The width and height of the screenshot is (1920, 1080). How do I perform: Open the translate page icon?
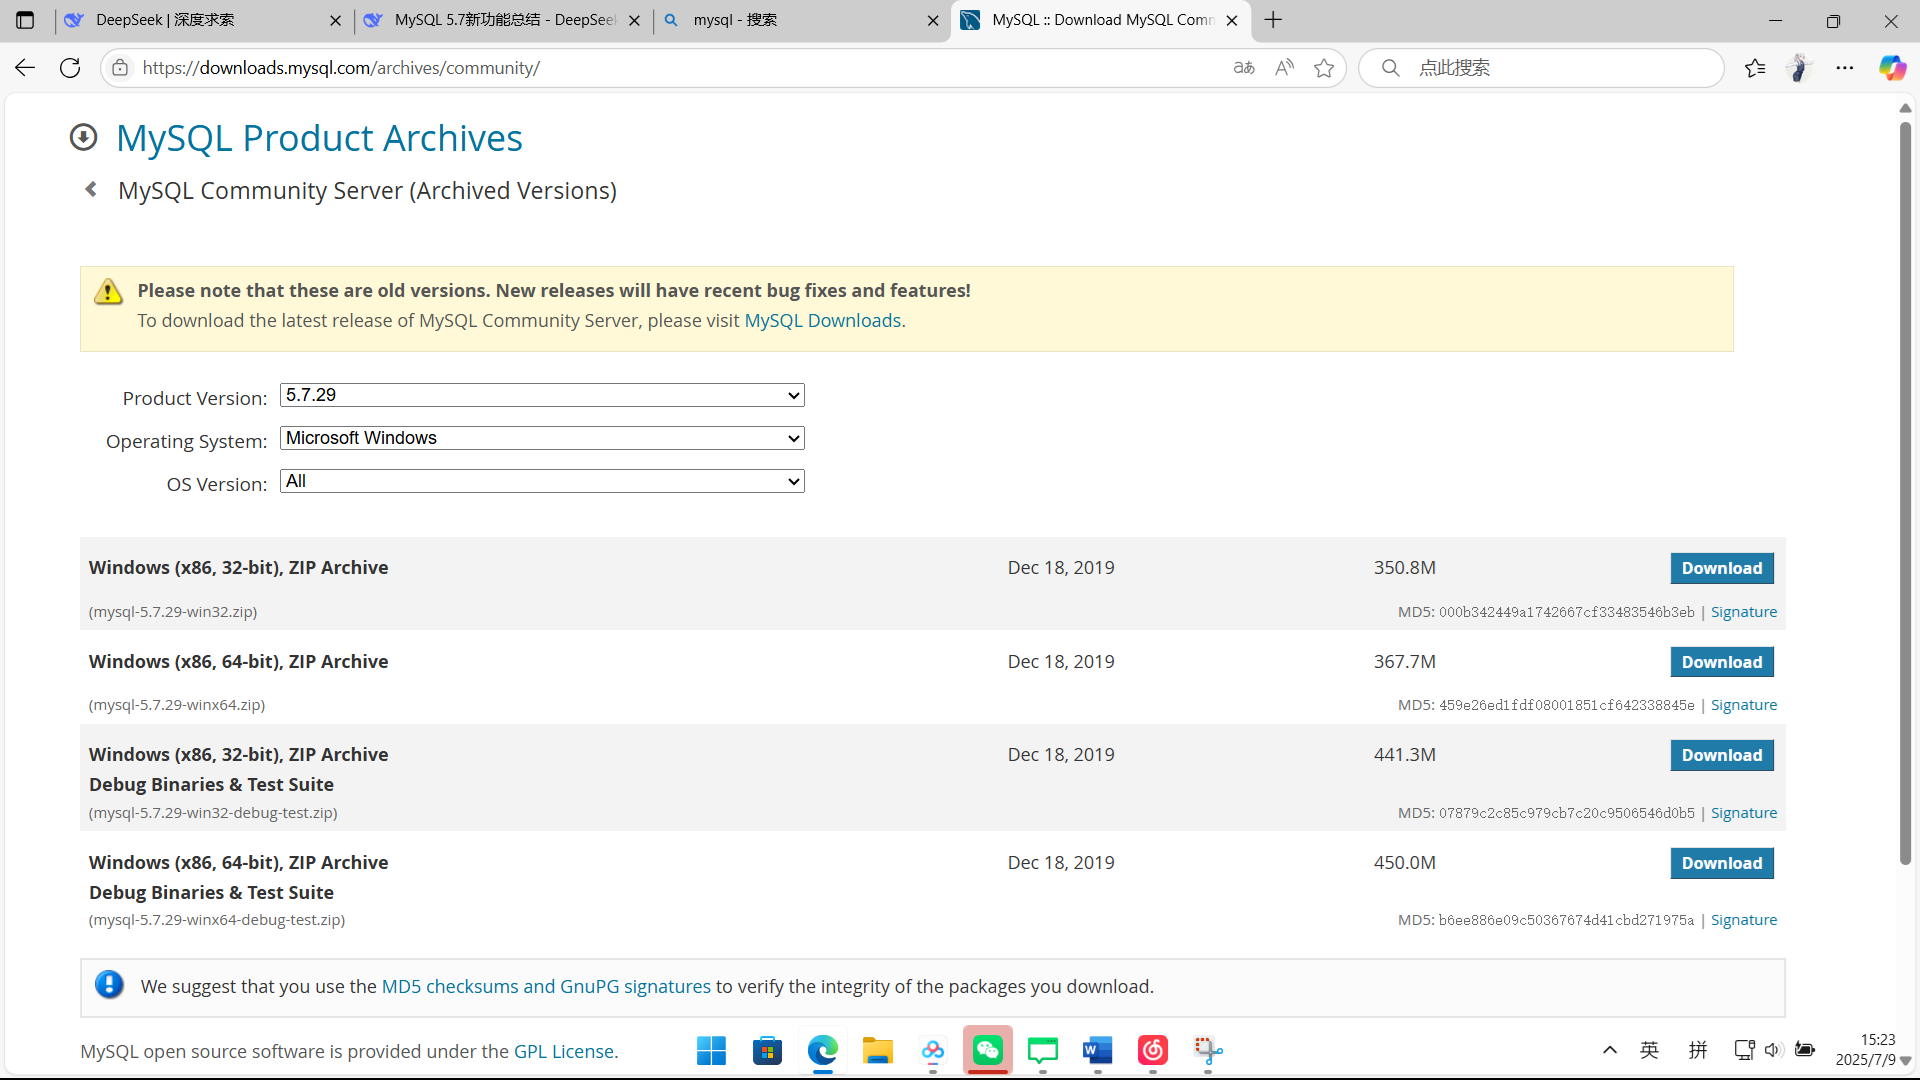pos(1244,68)
